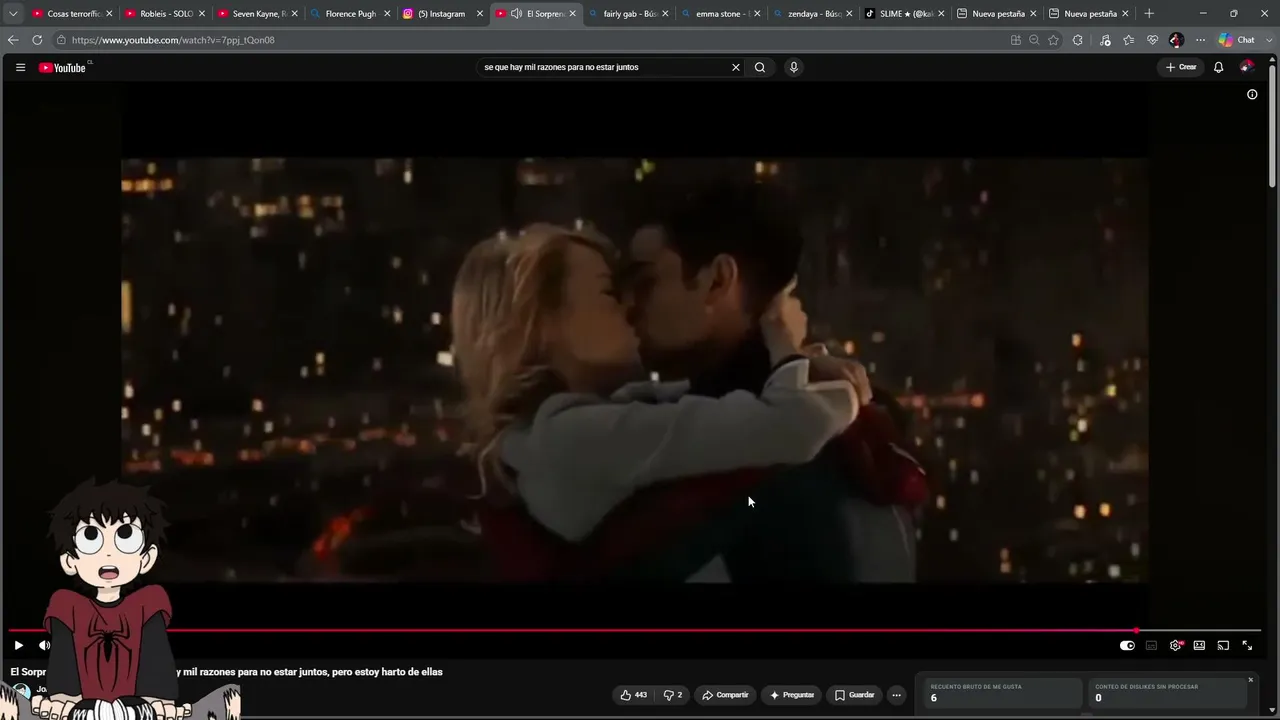The image size is (1280, 720).
Task: Open the Crear menu
Action: (x=1181, y=67)
